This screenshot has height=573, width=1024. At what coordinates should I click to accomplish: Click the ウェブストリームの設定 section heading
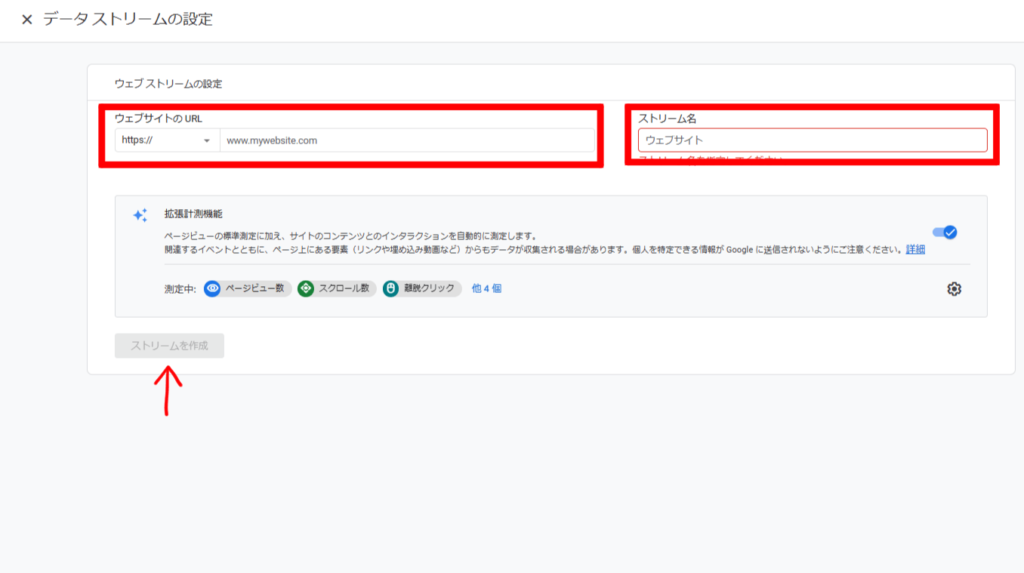pos(168,83)
